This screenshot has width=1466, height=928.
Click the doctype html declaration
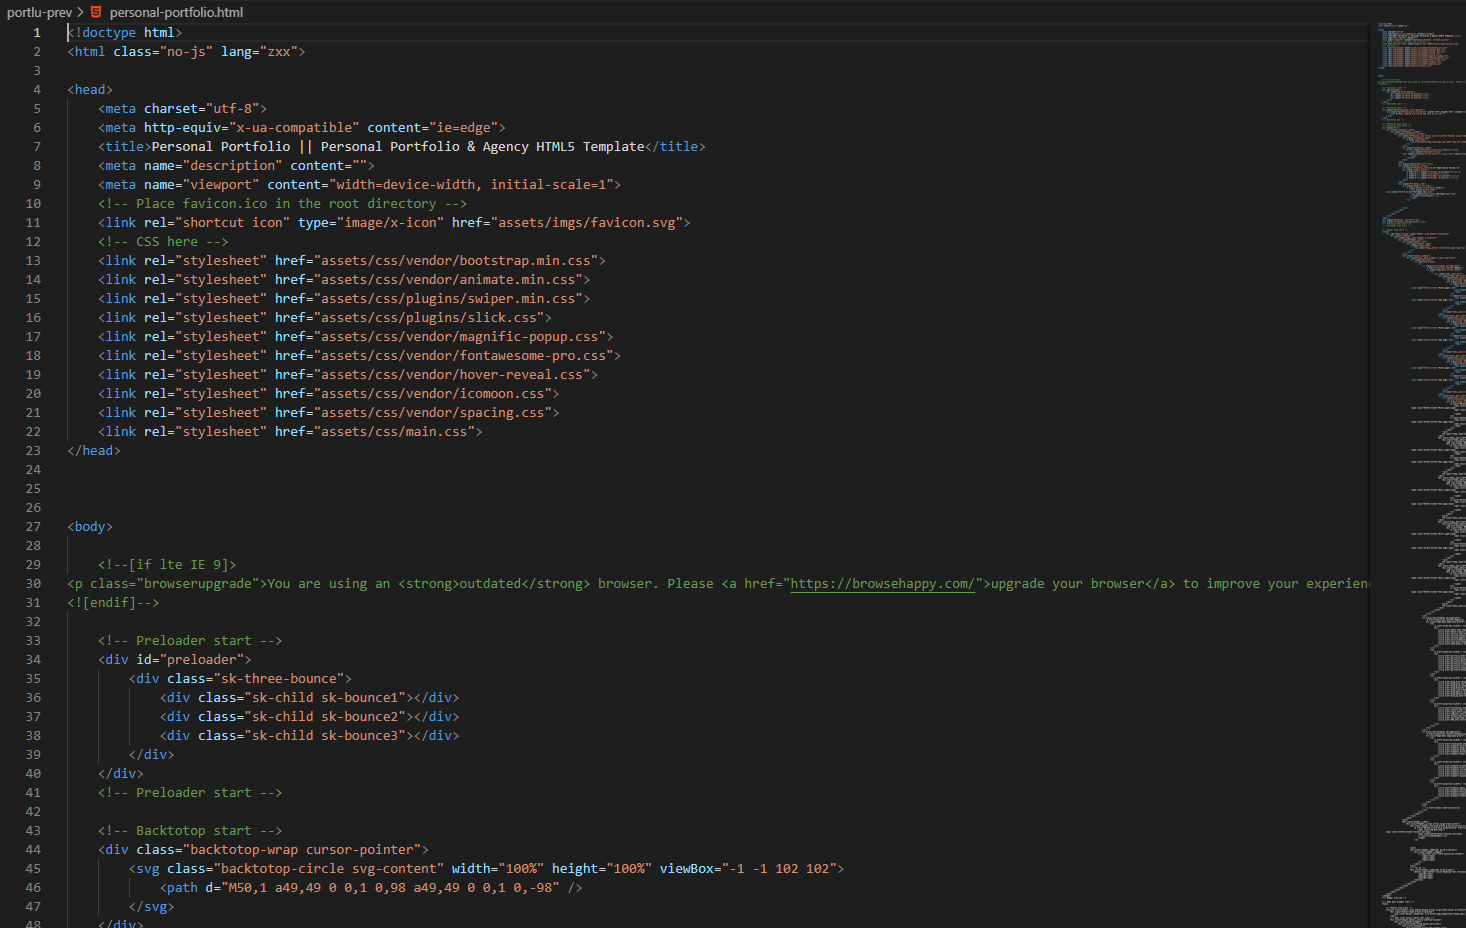click(x=125, y=33)
